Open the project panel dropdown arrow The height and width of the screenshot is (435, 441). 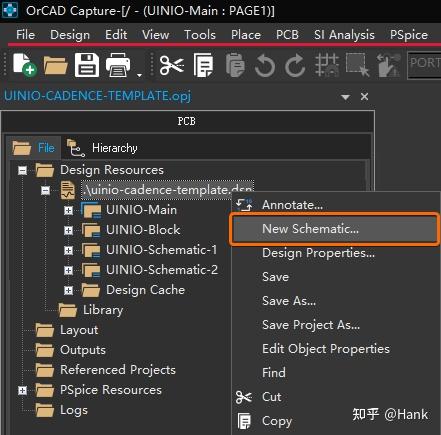coord(346,97)
